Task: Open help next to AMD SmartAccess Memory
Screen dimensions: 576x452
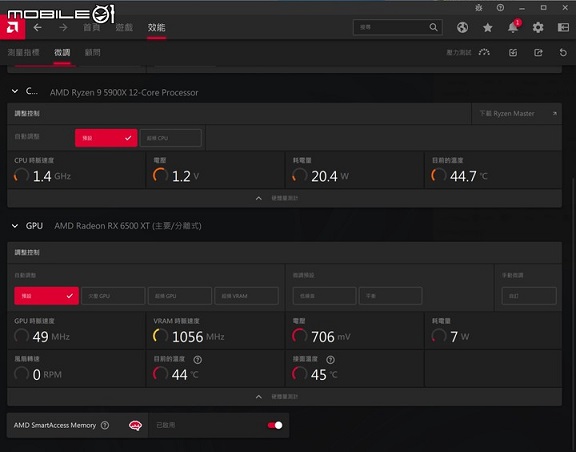Action: click(x=105, y=425)
